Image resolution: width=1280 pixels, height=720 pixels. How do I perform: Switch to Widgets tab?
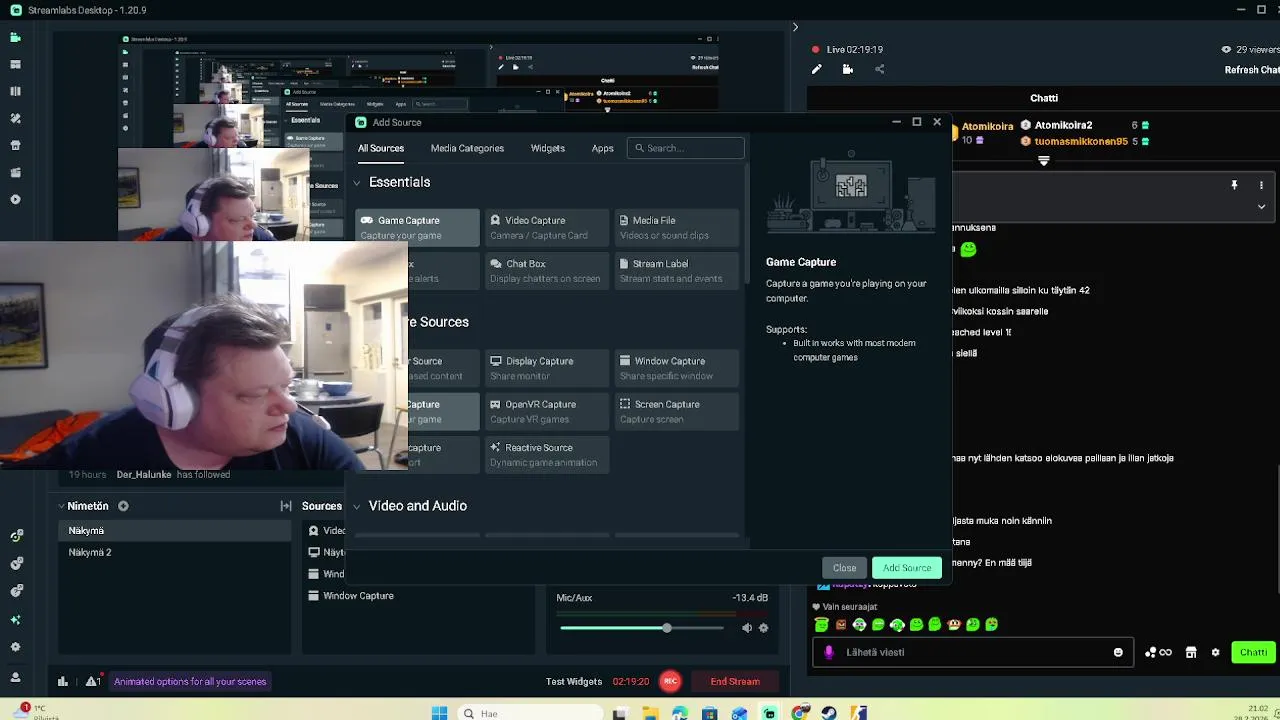coord(548,148)
